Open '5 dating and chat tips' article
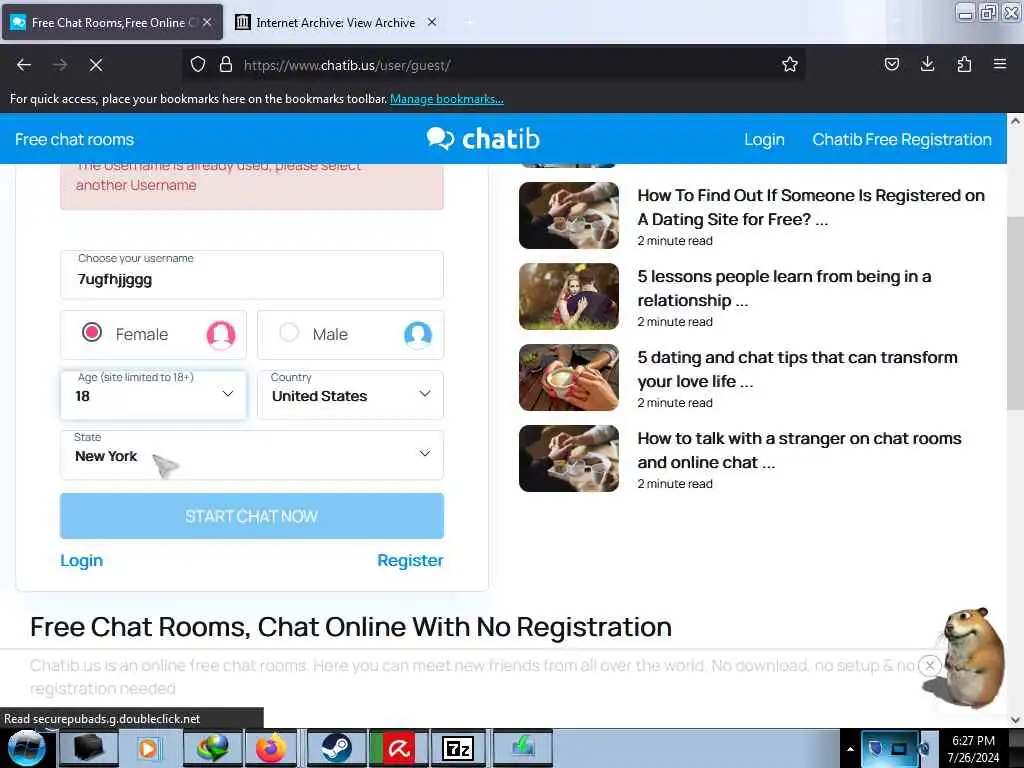 [x=797, y=369]
